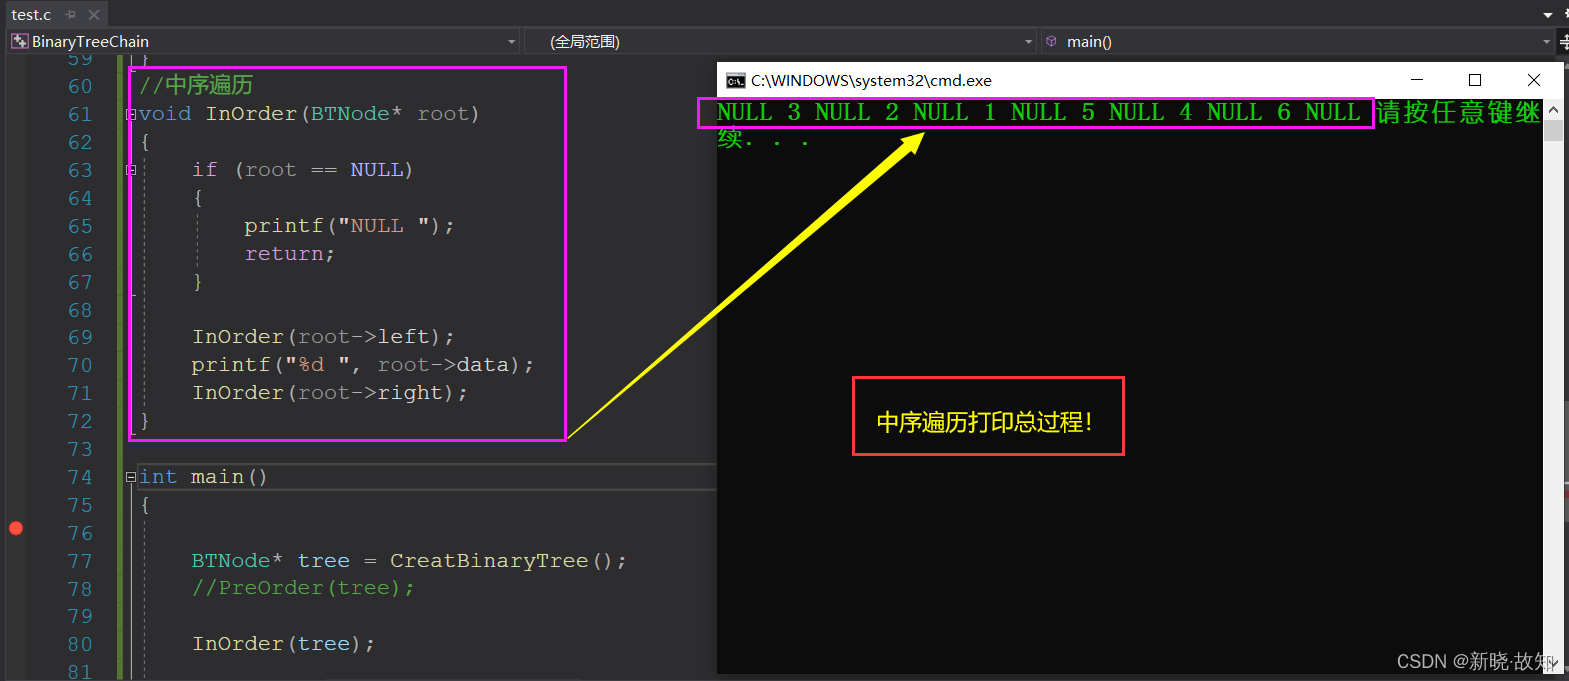Click the //中序遍历 comment line
This screenshot has height=681, width=1569.
coord(196,85)
